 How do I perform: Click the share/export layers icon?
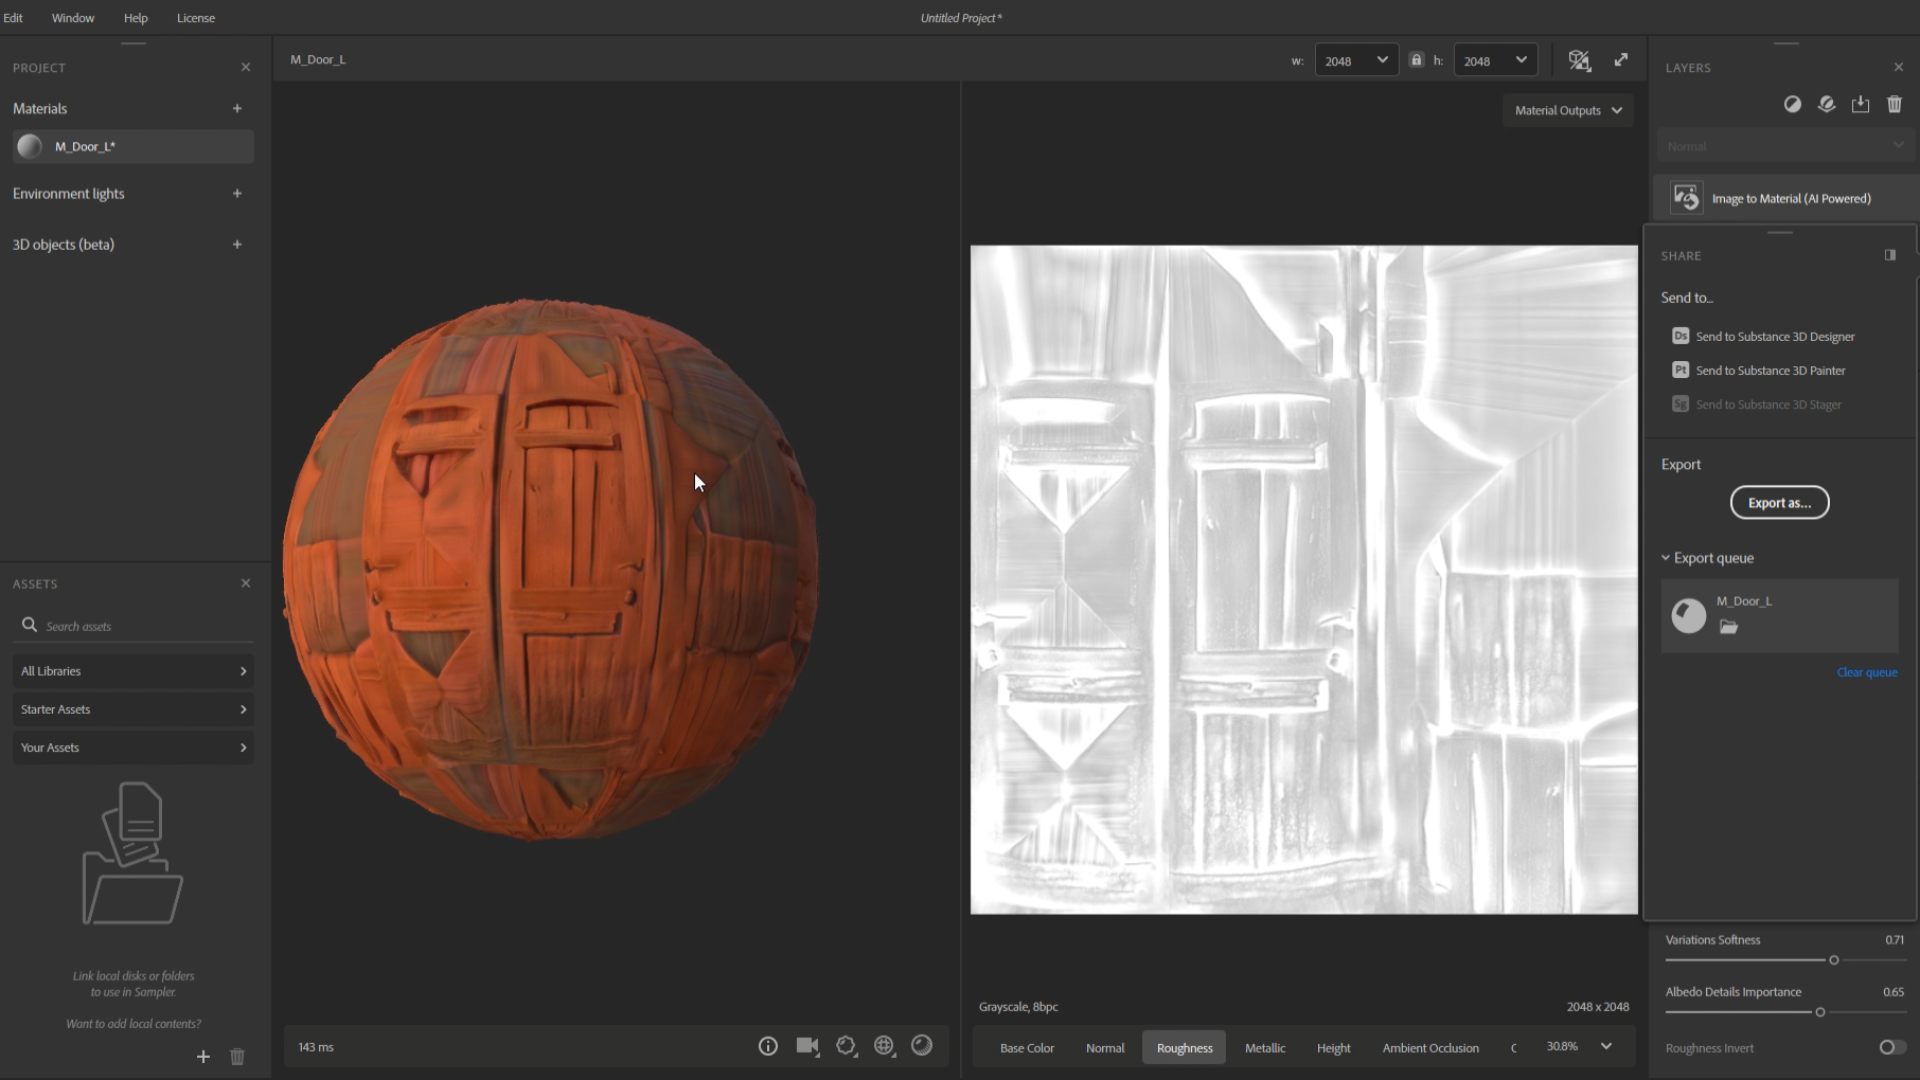(1860, 104)
